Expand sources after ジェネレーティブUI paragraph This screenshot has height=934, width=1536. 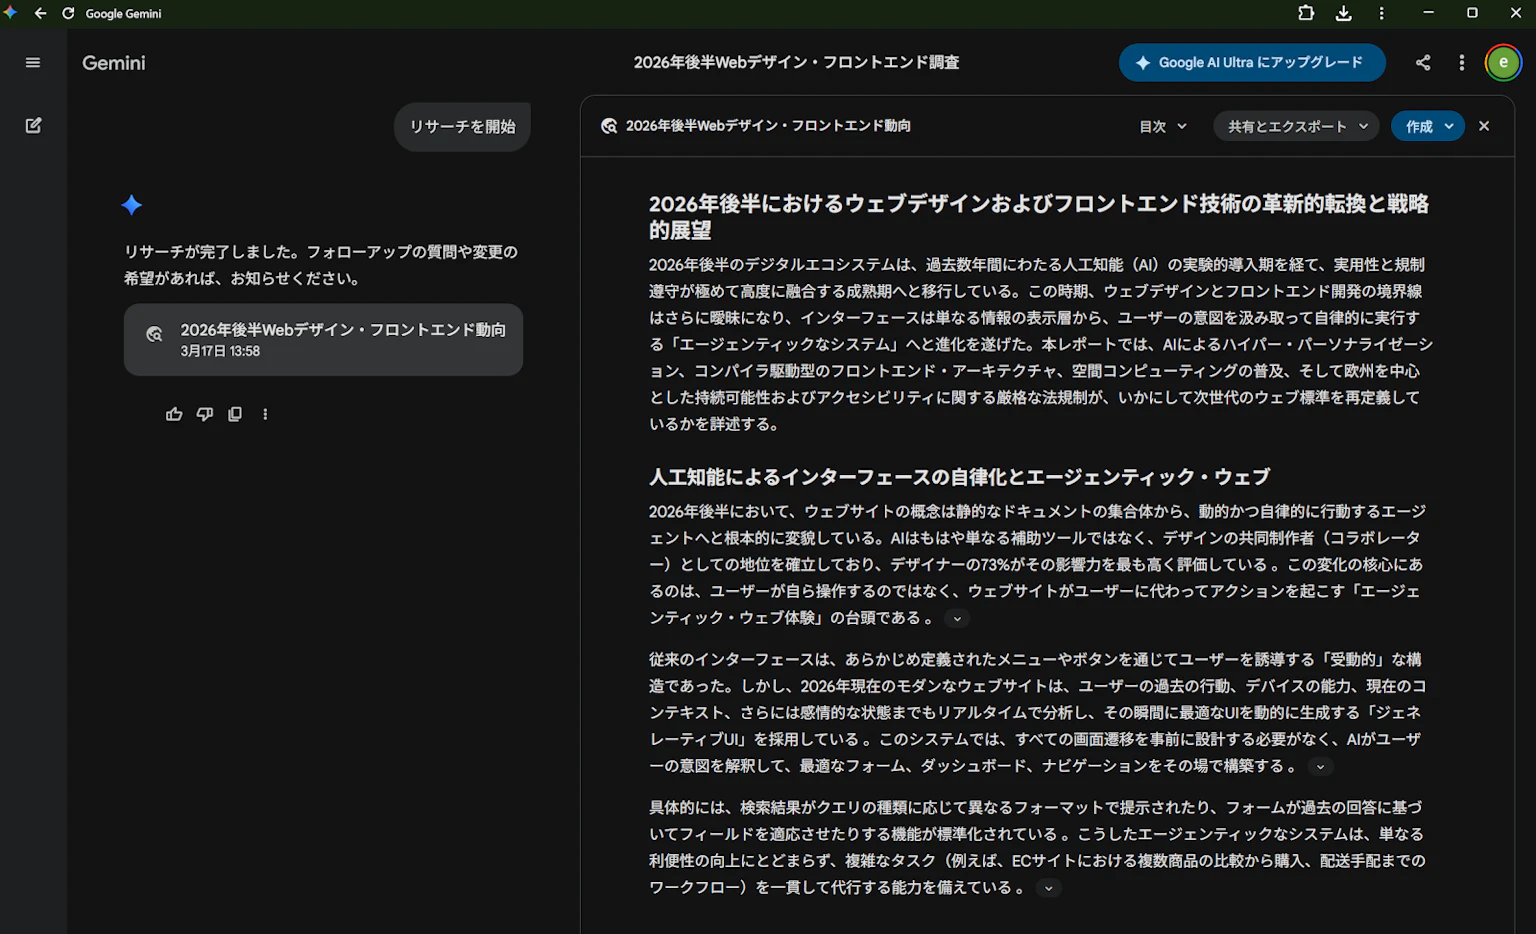[1320, 767]
